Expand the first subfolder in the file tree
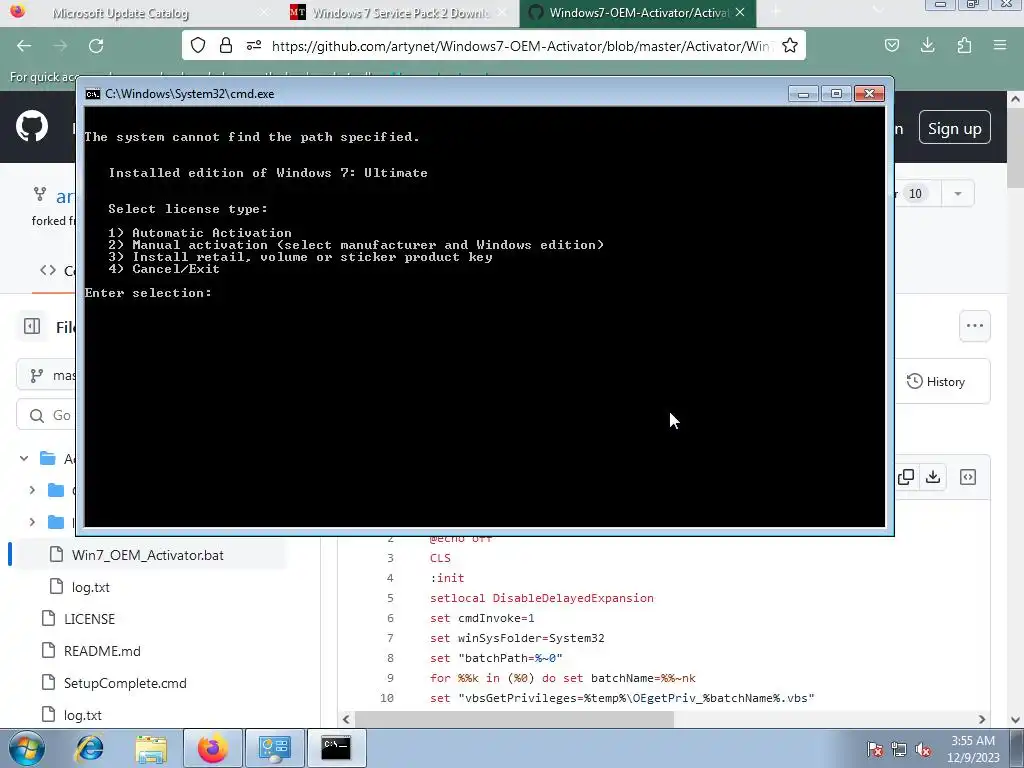 32,490
